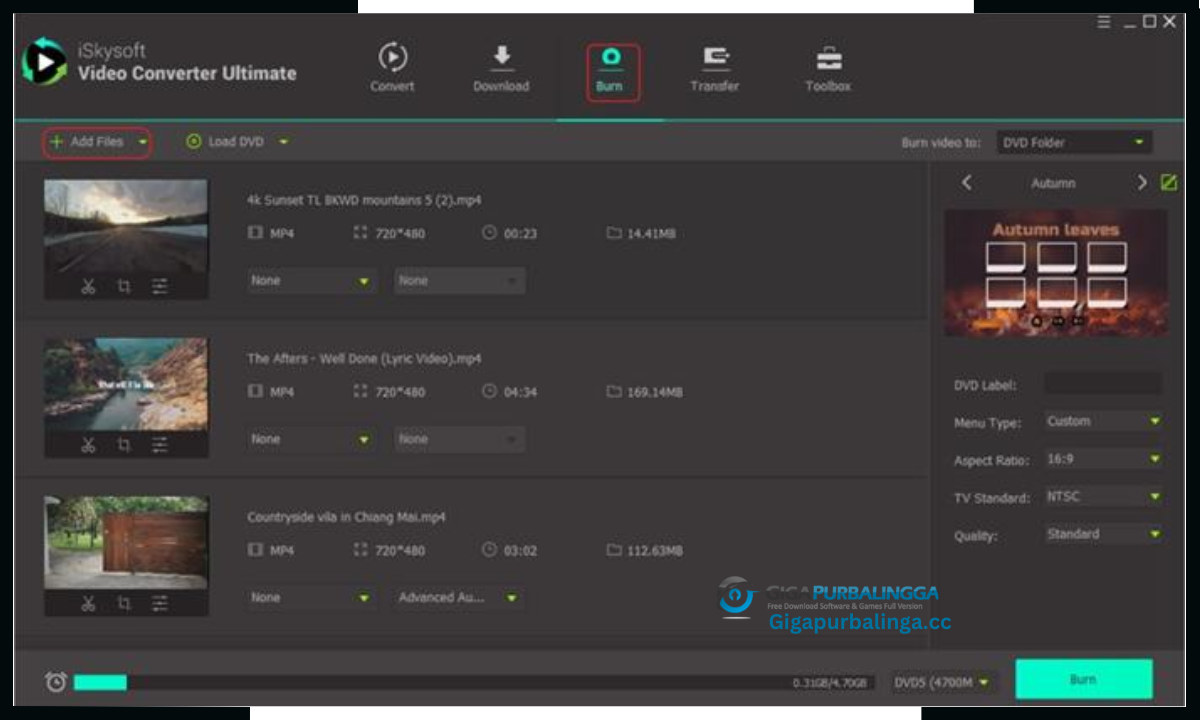The width and height of the screenshot is (1200, 720).
Task: Open effects settings for 4k Sunset video
Action: (x=160, y=287)
